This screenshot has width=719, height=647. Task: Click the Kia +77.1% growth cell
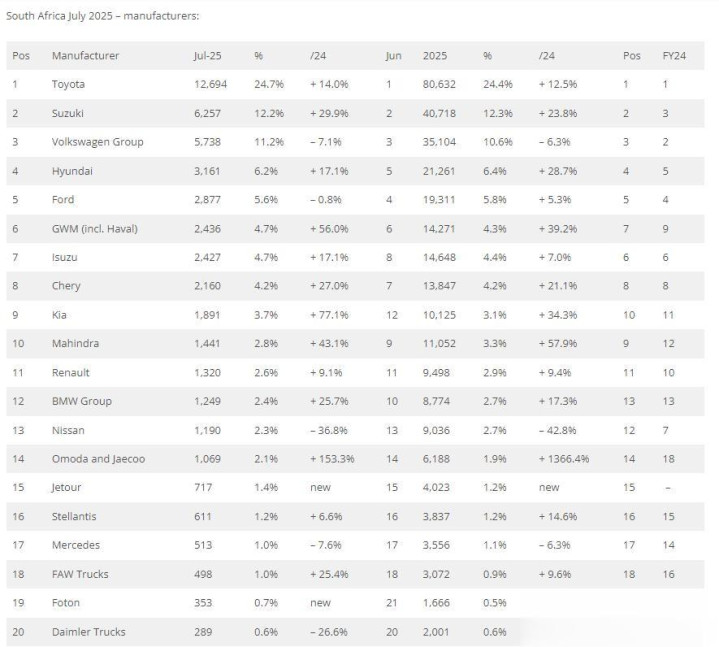point(329,315)
